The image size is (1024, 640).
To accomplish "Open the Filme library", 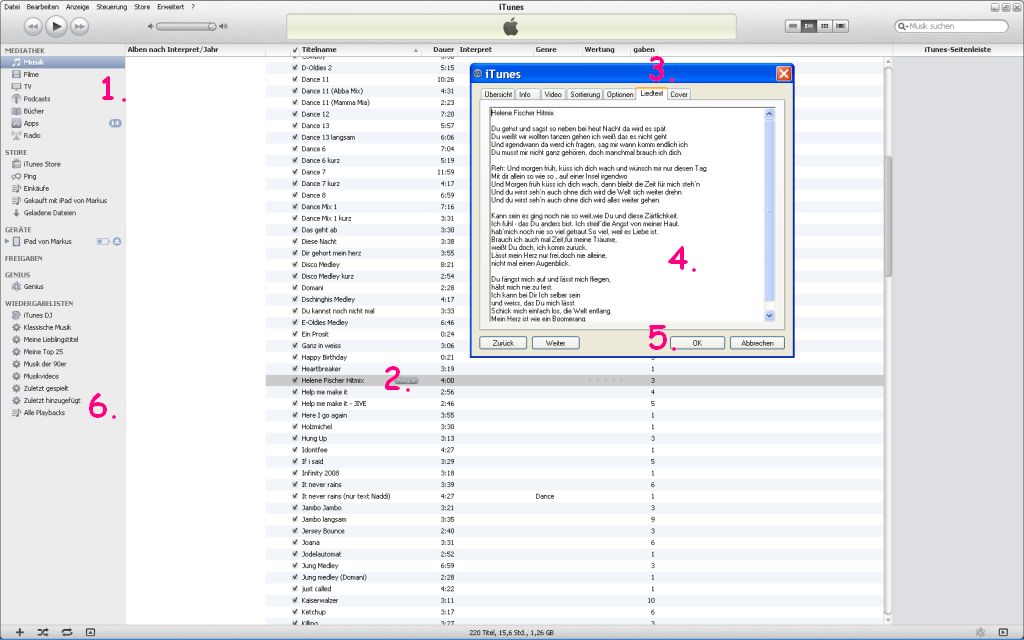I will (x=31, y=74).
